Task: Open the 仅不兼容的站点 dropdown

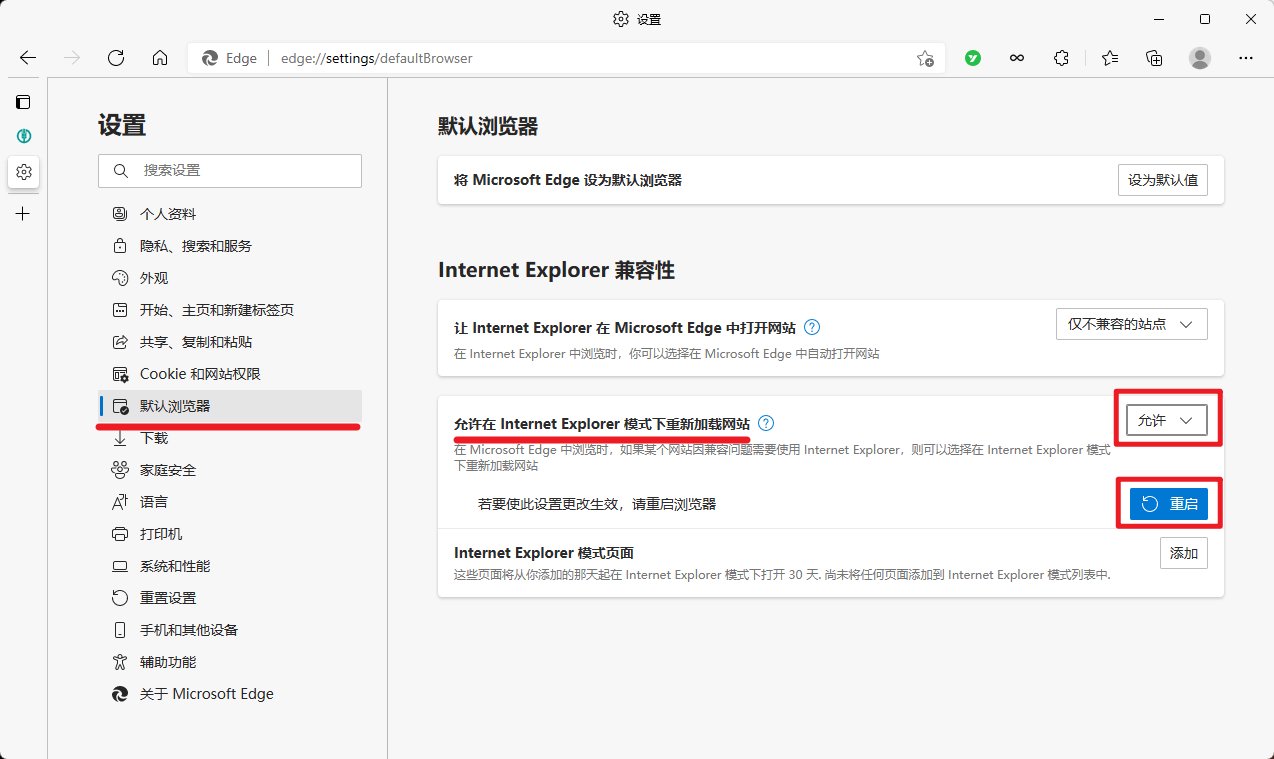Action: point(1131,323)
